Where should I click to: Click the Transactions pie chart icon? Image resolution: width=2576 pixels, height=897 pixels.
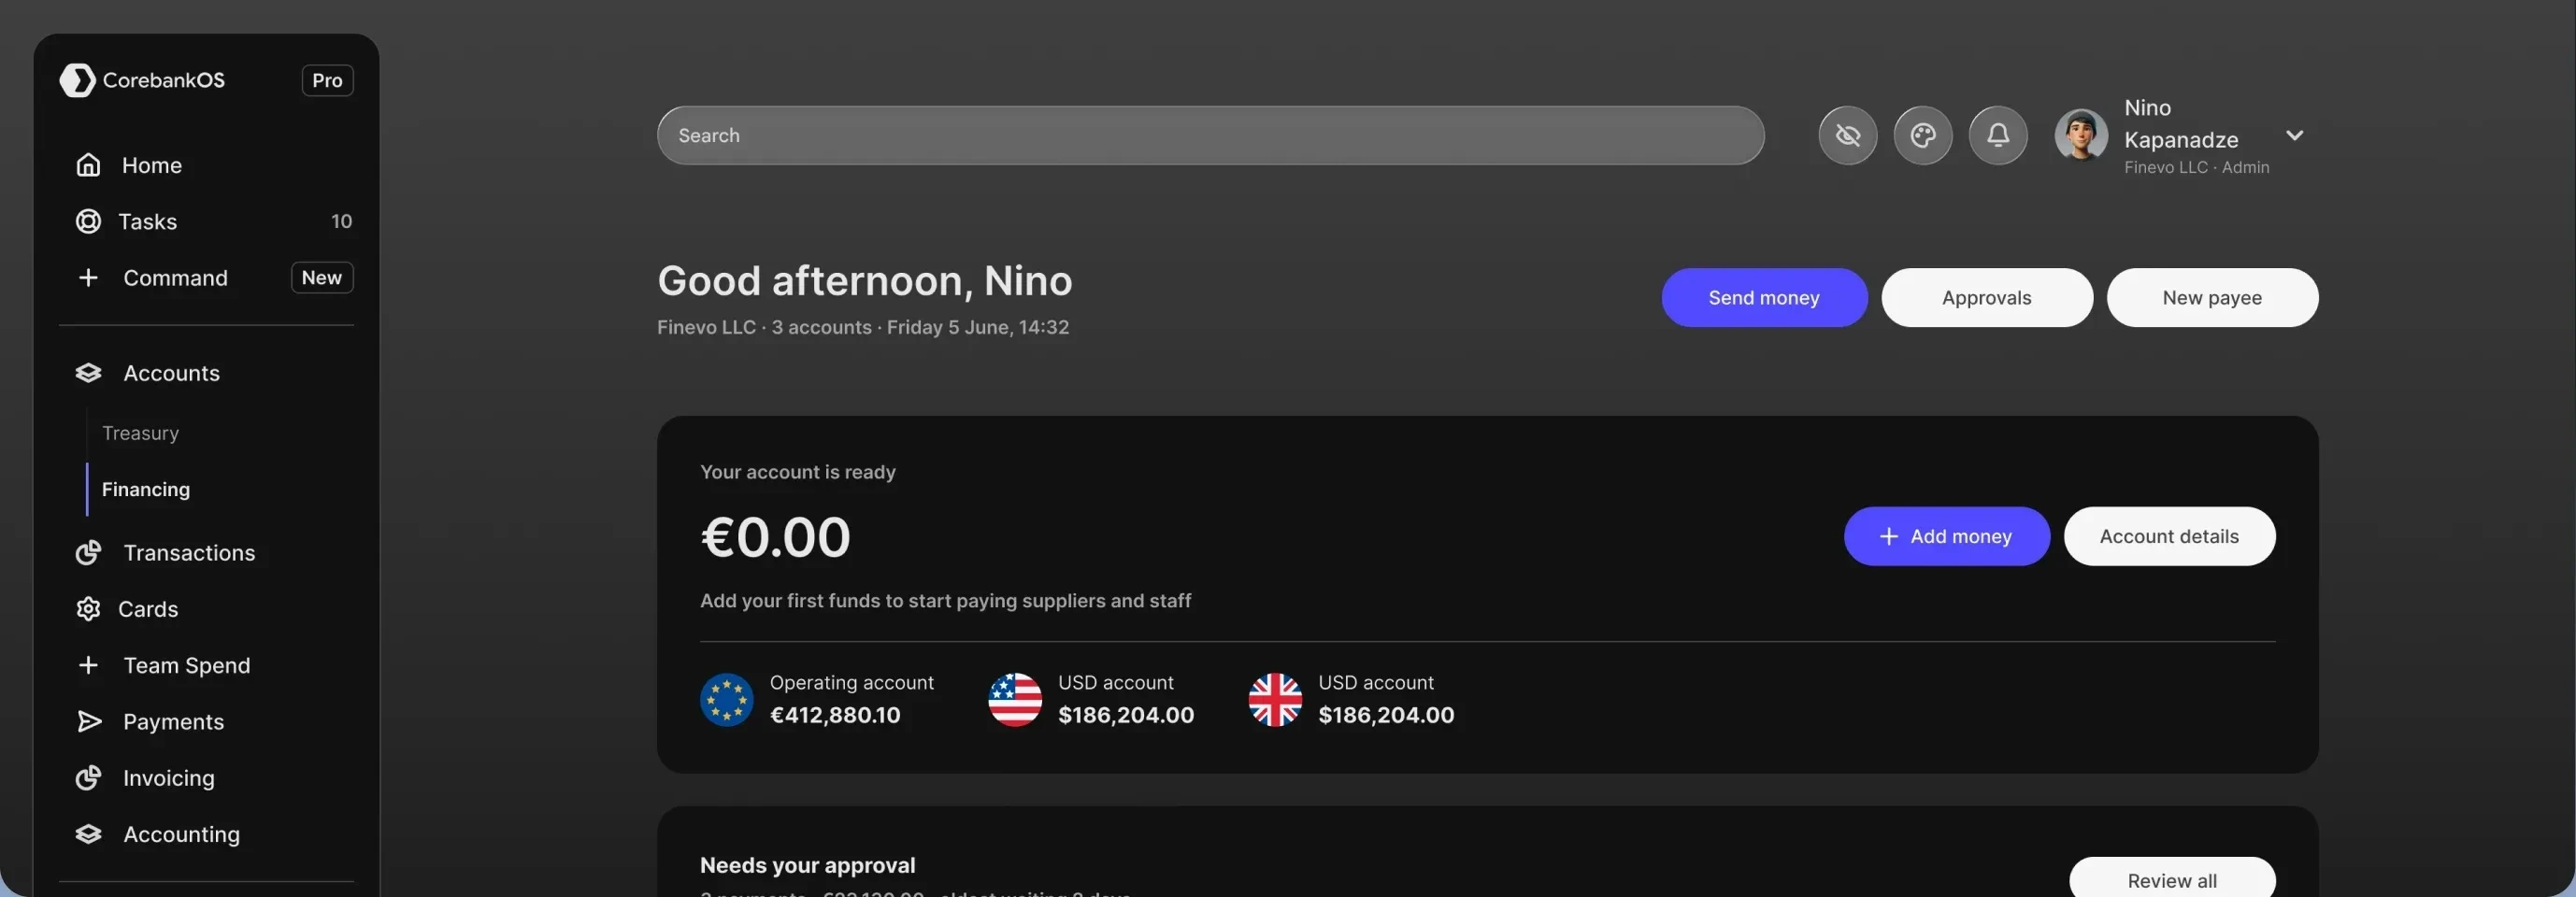[x=88, y=553]
